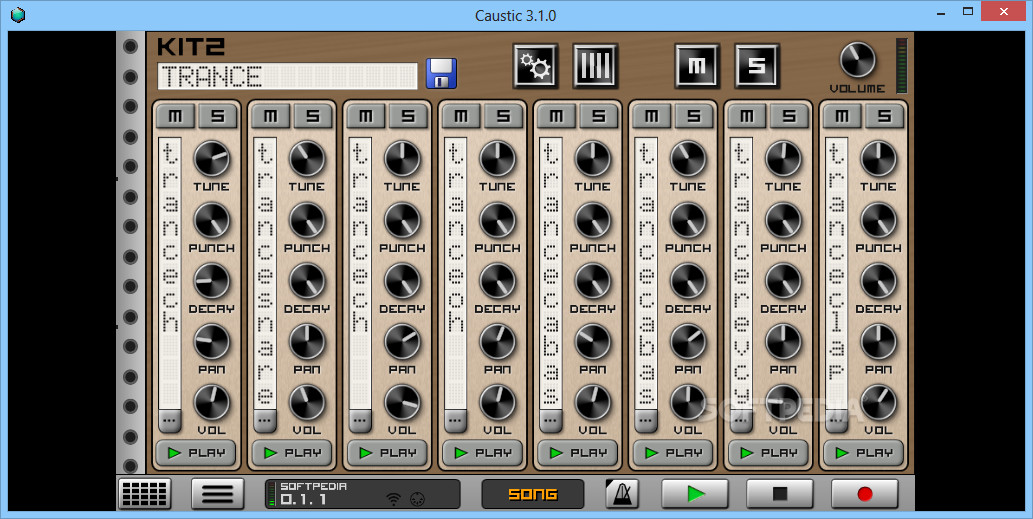Toggle the global mute M button
The height and width of the screenshot is (519, 1033).
697,66
